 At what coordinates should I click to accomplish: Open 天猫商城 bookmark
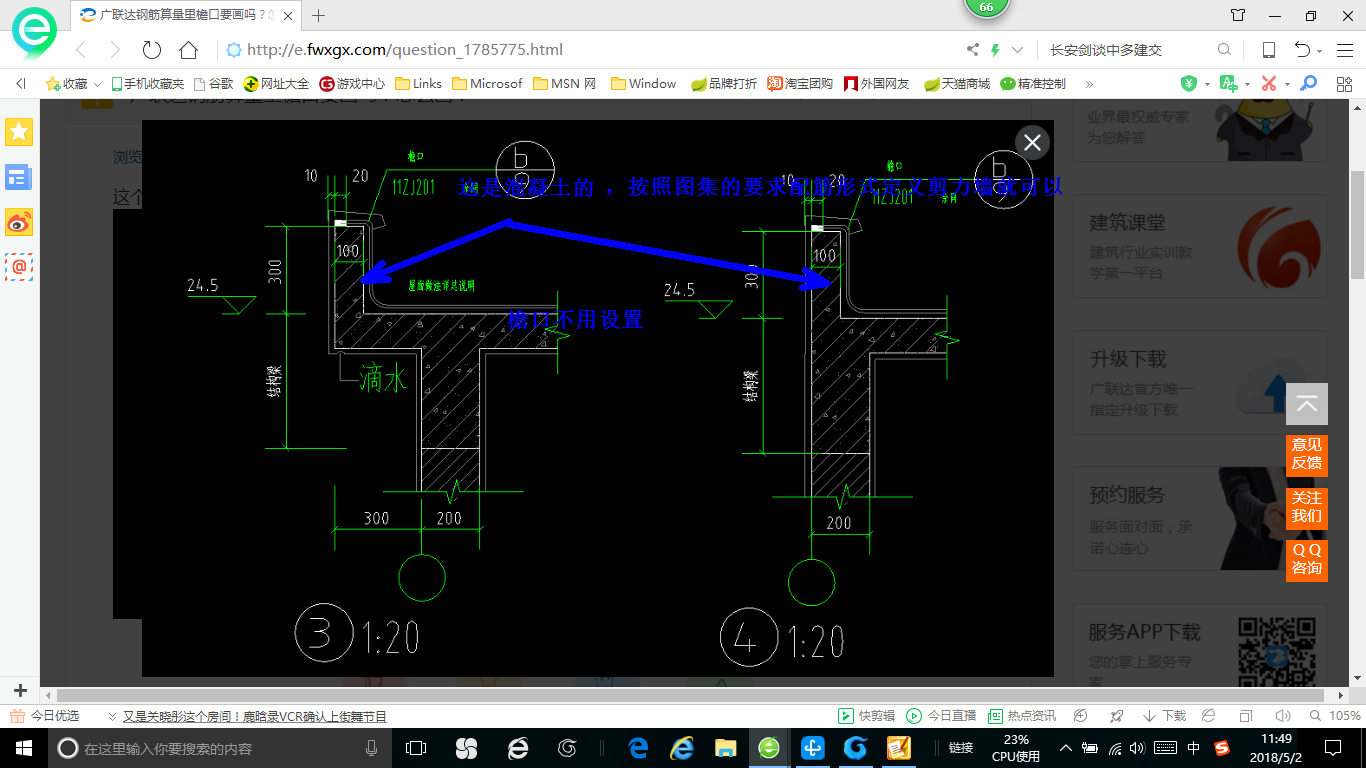pyautogui.click(x=957, y=84)
